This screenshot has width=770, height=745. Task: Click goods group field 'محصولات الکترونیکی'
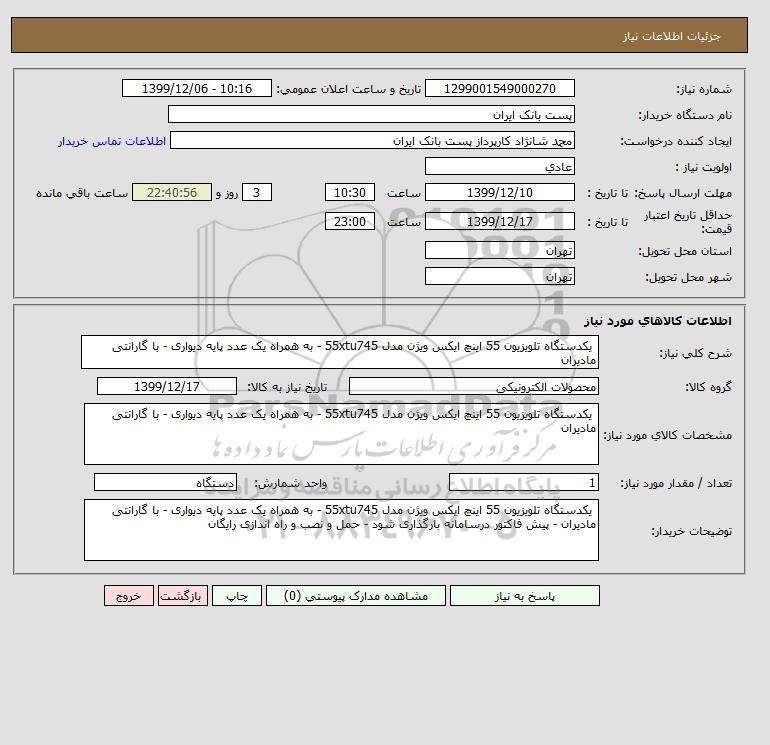point(473,386)
